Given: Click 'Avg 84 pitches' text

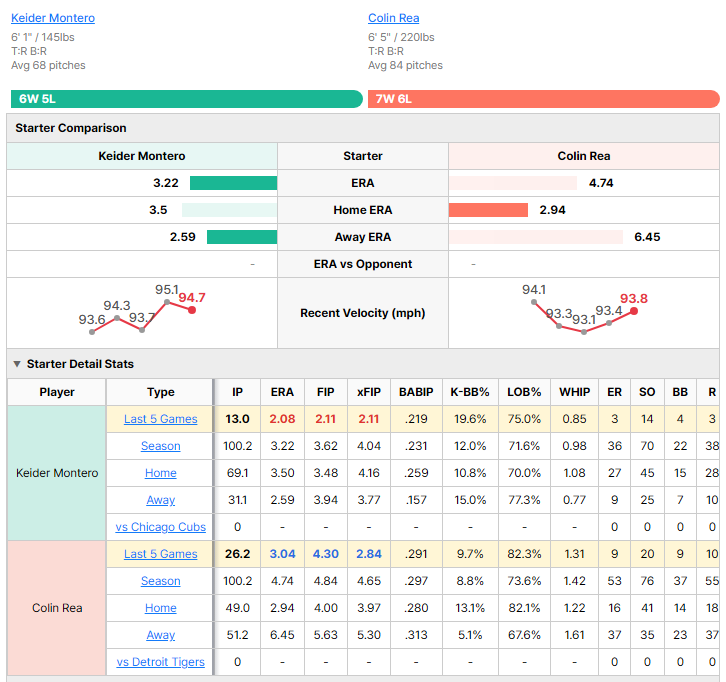Looking at the screenshot, I should [405, 65].
